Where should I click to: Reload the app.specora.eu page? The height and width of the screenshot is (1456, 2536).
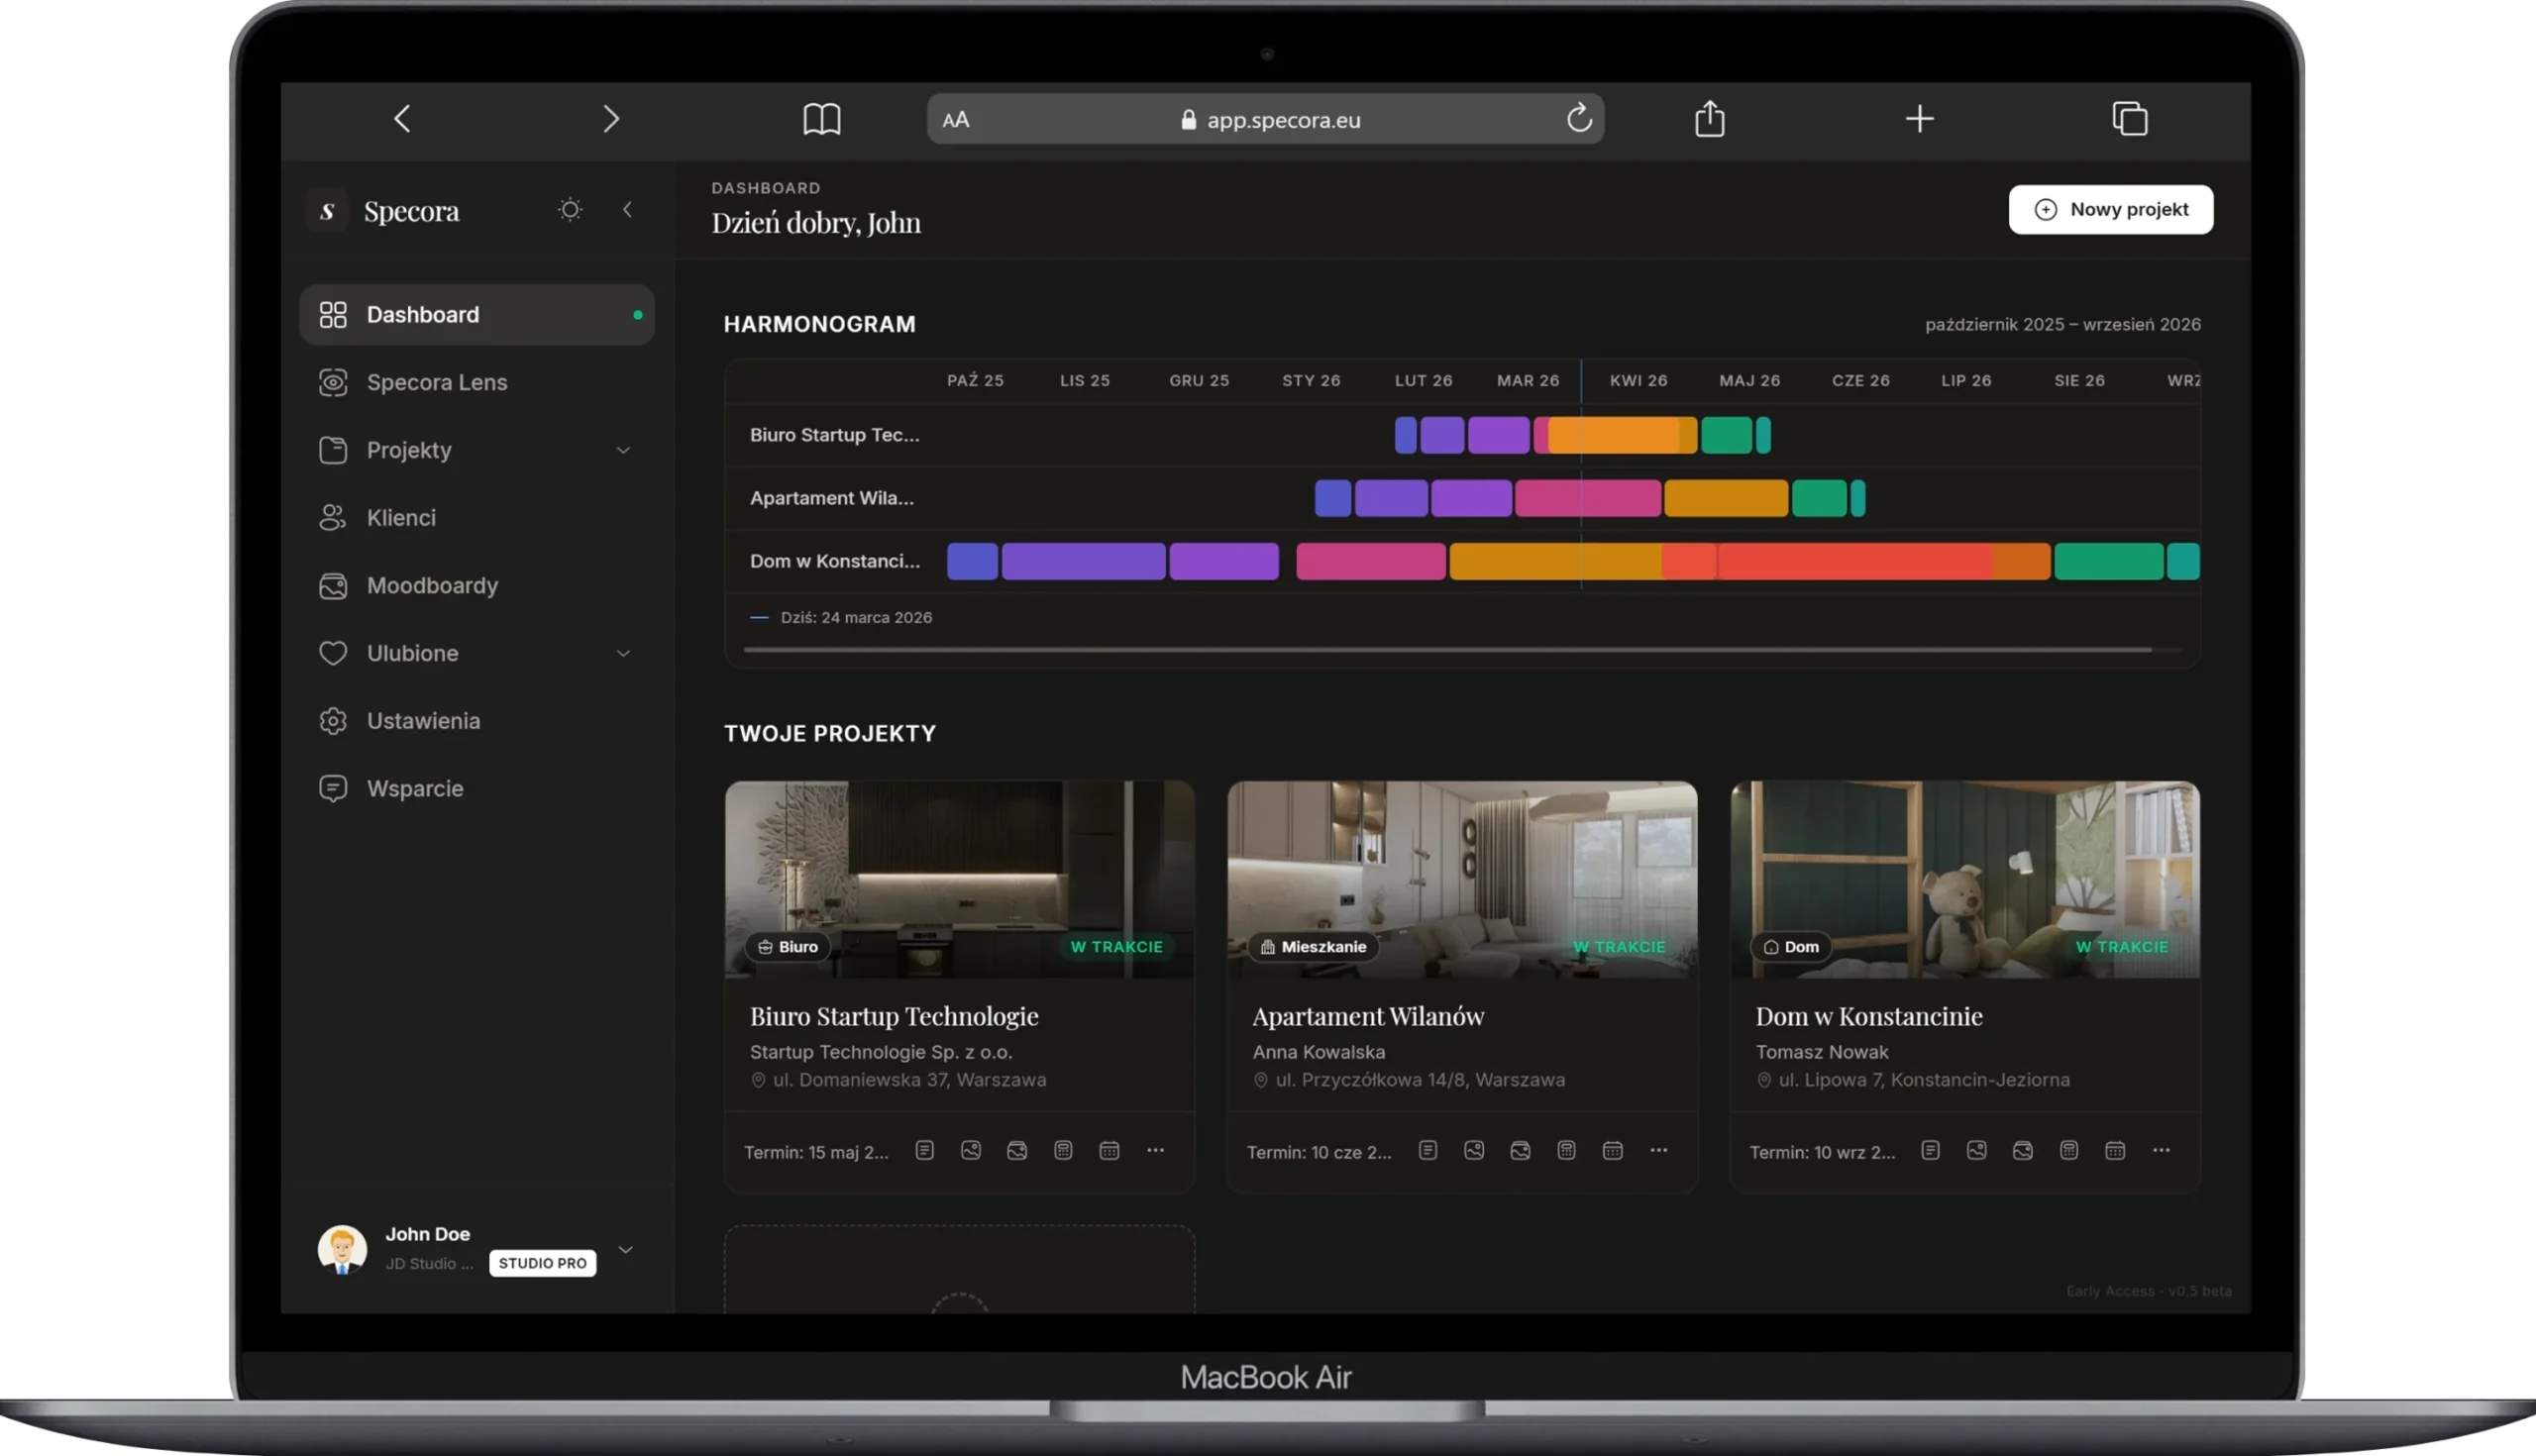tap(1579, 118)
